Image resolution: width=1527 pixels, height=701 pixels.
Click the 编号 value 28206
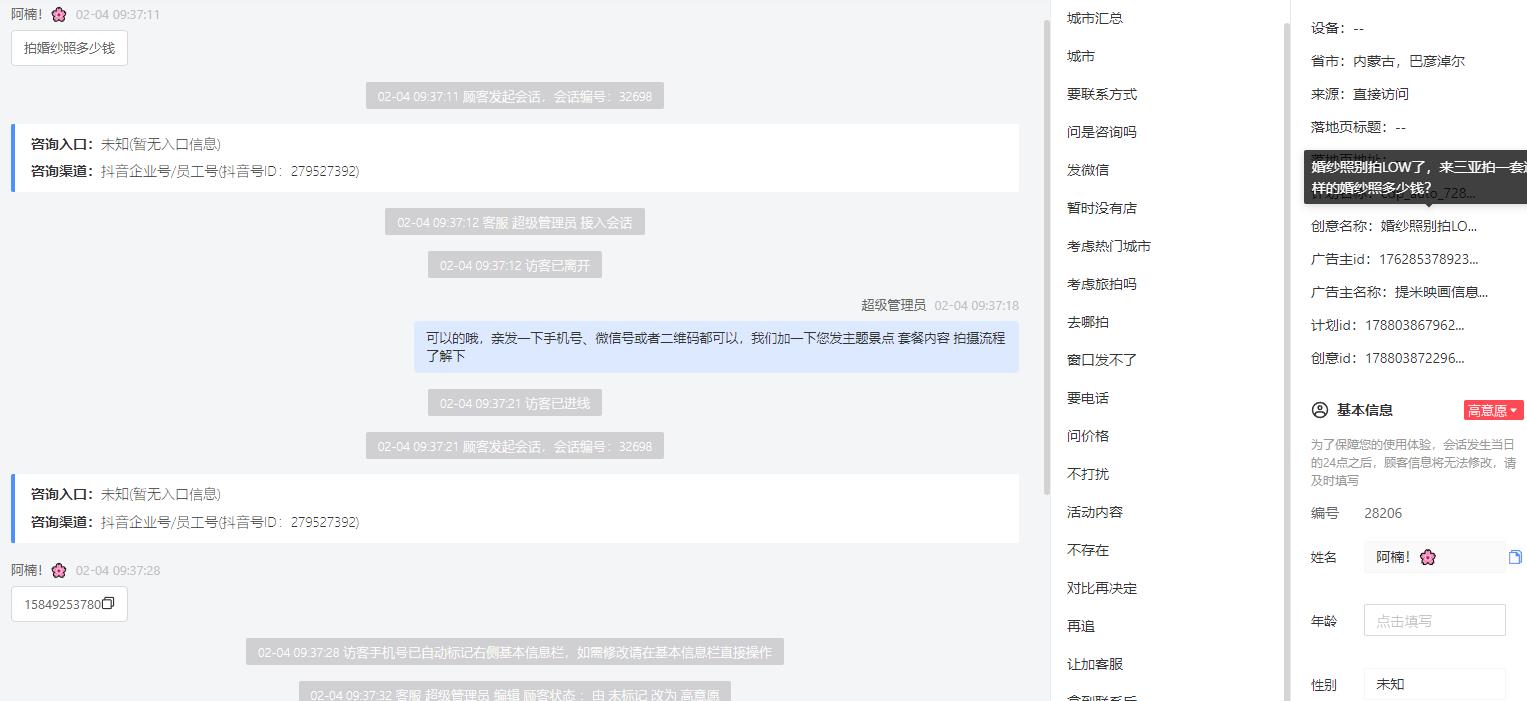click(x=1383, y=513)
